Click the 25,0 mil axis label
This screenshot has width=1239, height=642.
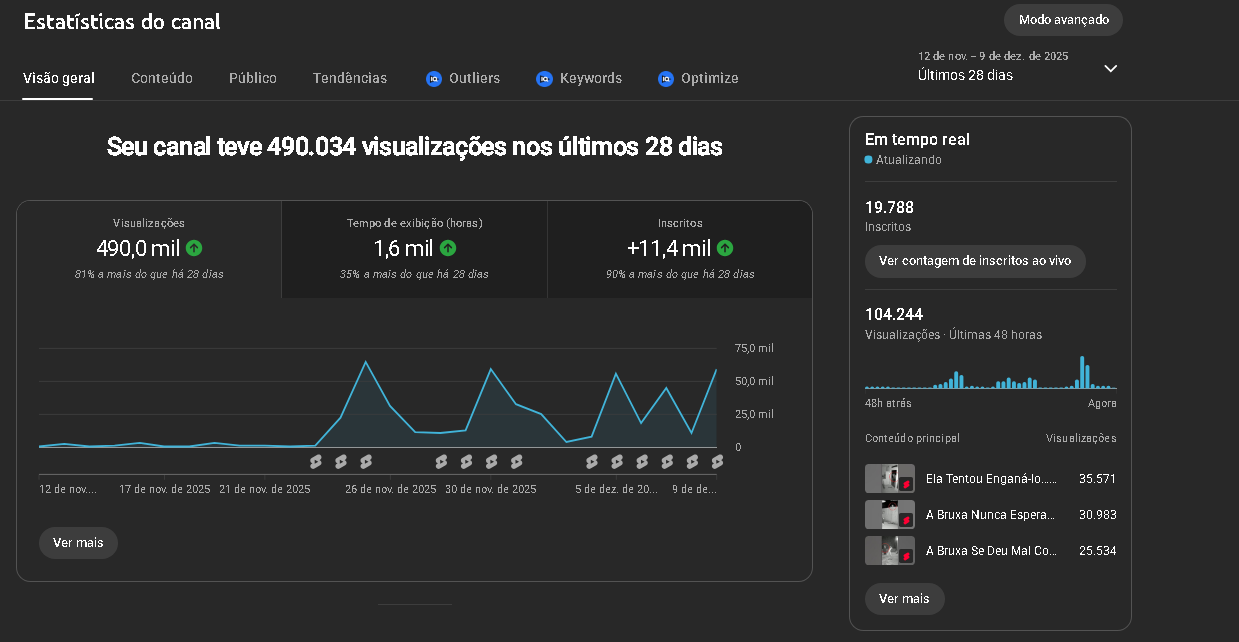[x=754, y=414]
